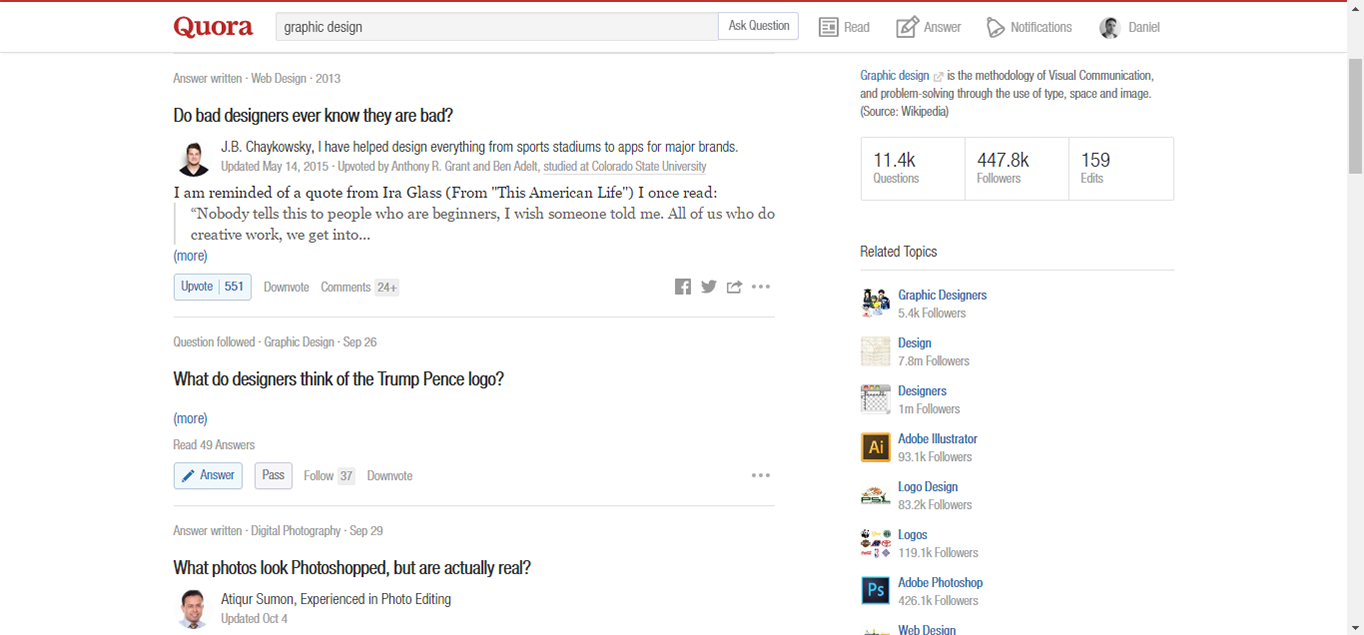Open the Quora home logo

tap(213, 27)
